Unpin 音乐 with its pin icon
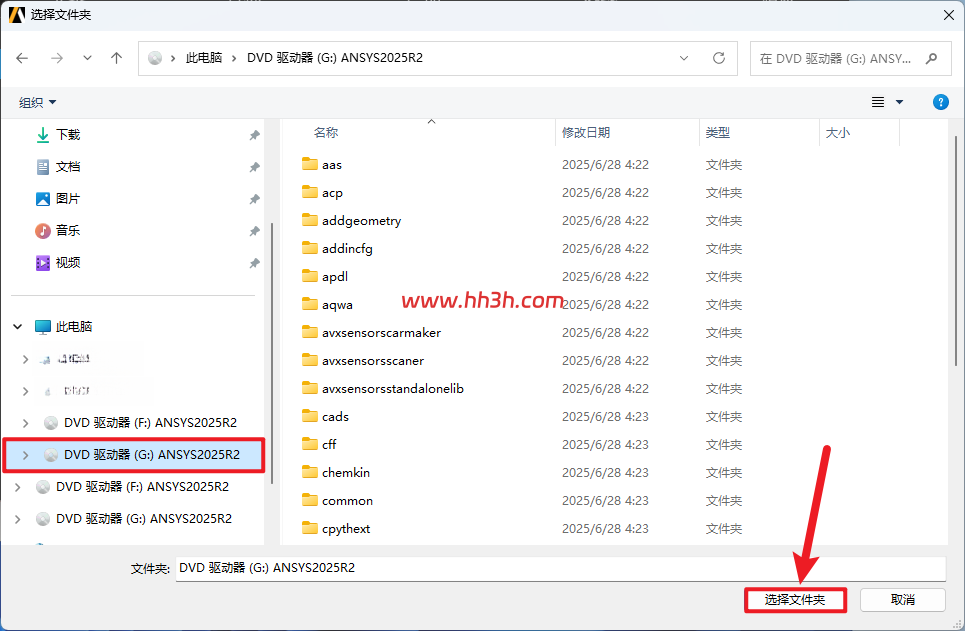 [x=254, y=231]
